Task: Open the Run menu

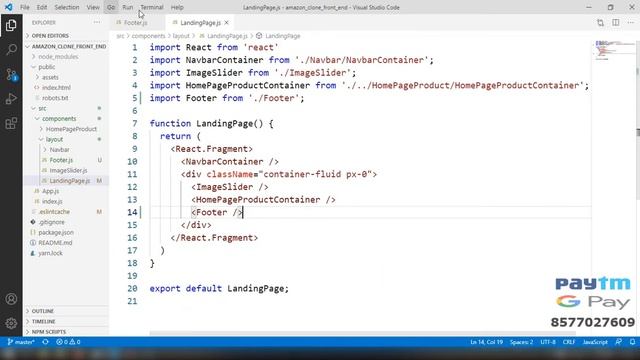Action: pos(127,7)
